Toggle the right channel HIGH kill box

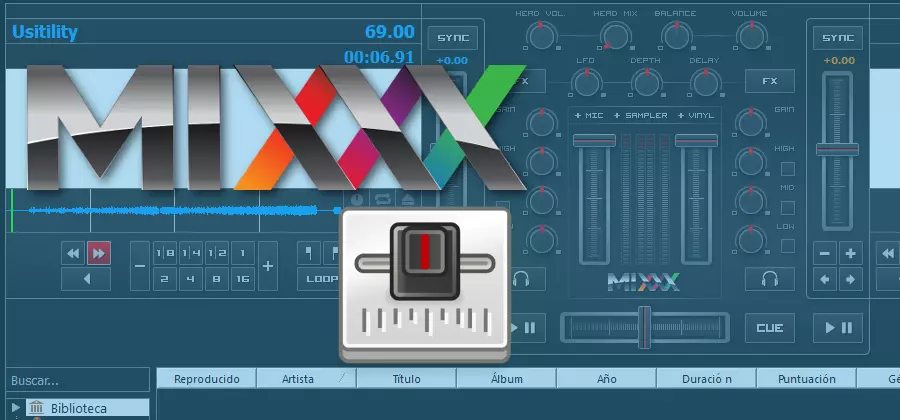(x=787, y=169)
